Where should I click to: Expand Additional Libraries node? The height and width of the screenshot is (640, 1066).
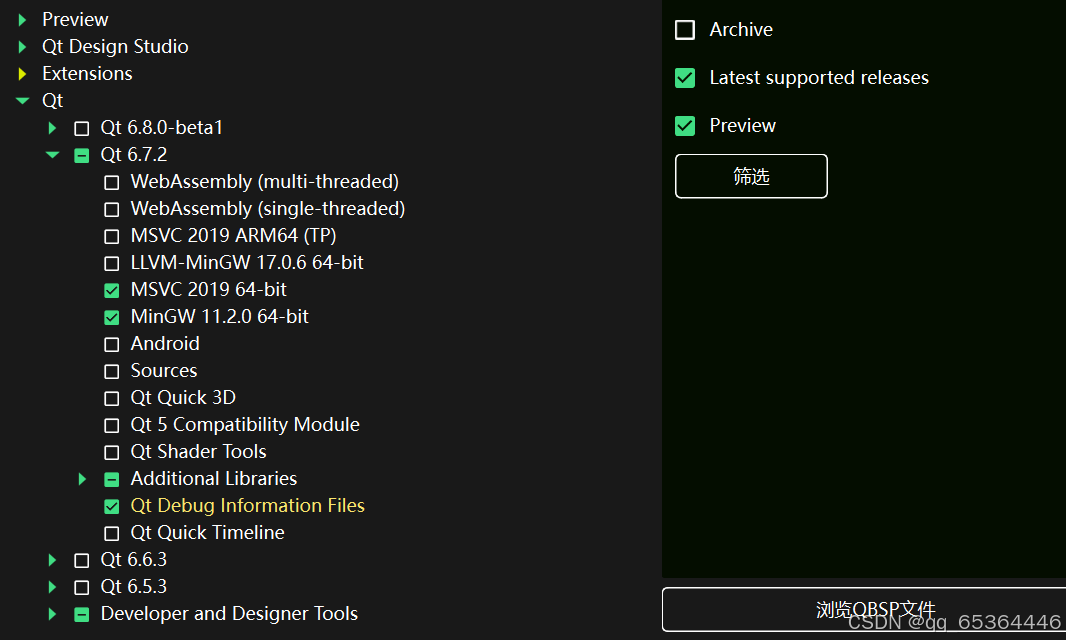[x=82, y=479]
